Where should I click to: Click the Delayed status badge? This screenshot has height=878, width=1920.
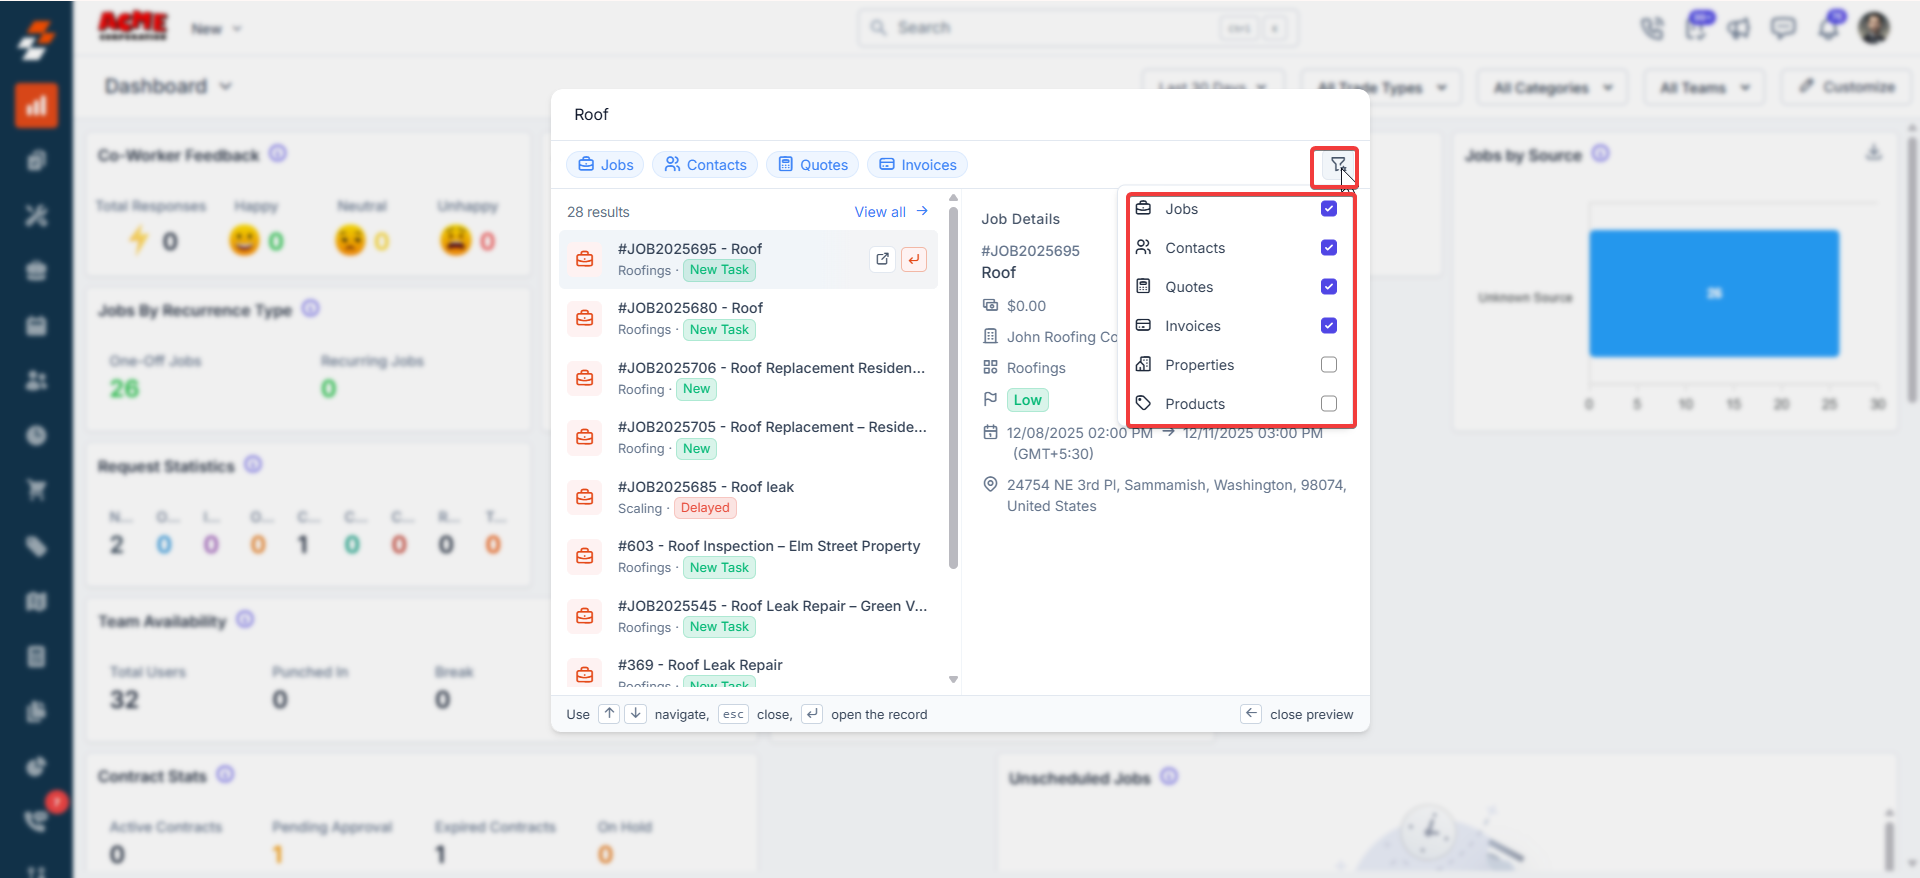(x=705, y=508)
